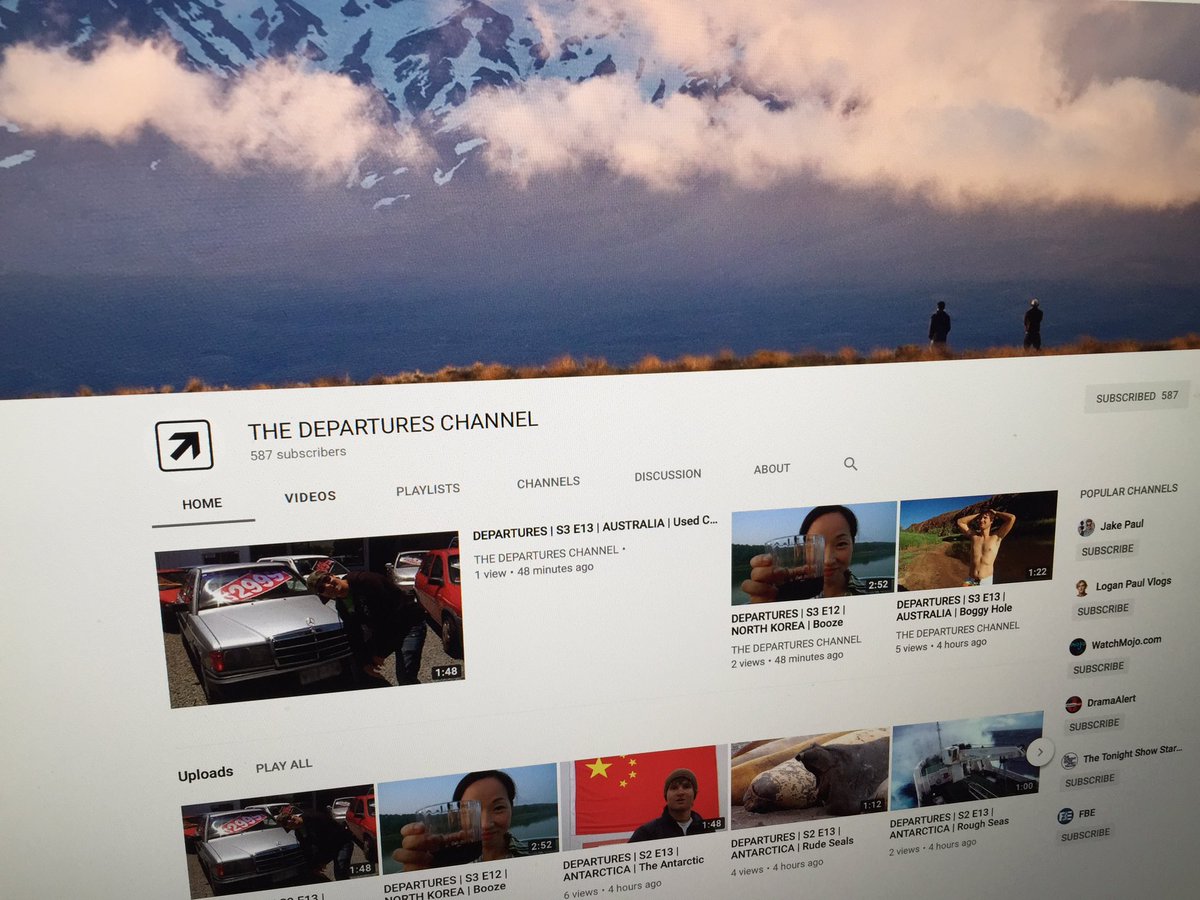Click top-row S3 E12 NORTH KOREA Booze title
The width and height of the screenshot is (1200, 900).
pyautogui.click(x=789, y=619)
